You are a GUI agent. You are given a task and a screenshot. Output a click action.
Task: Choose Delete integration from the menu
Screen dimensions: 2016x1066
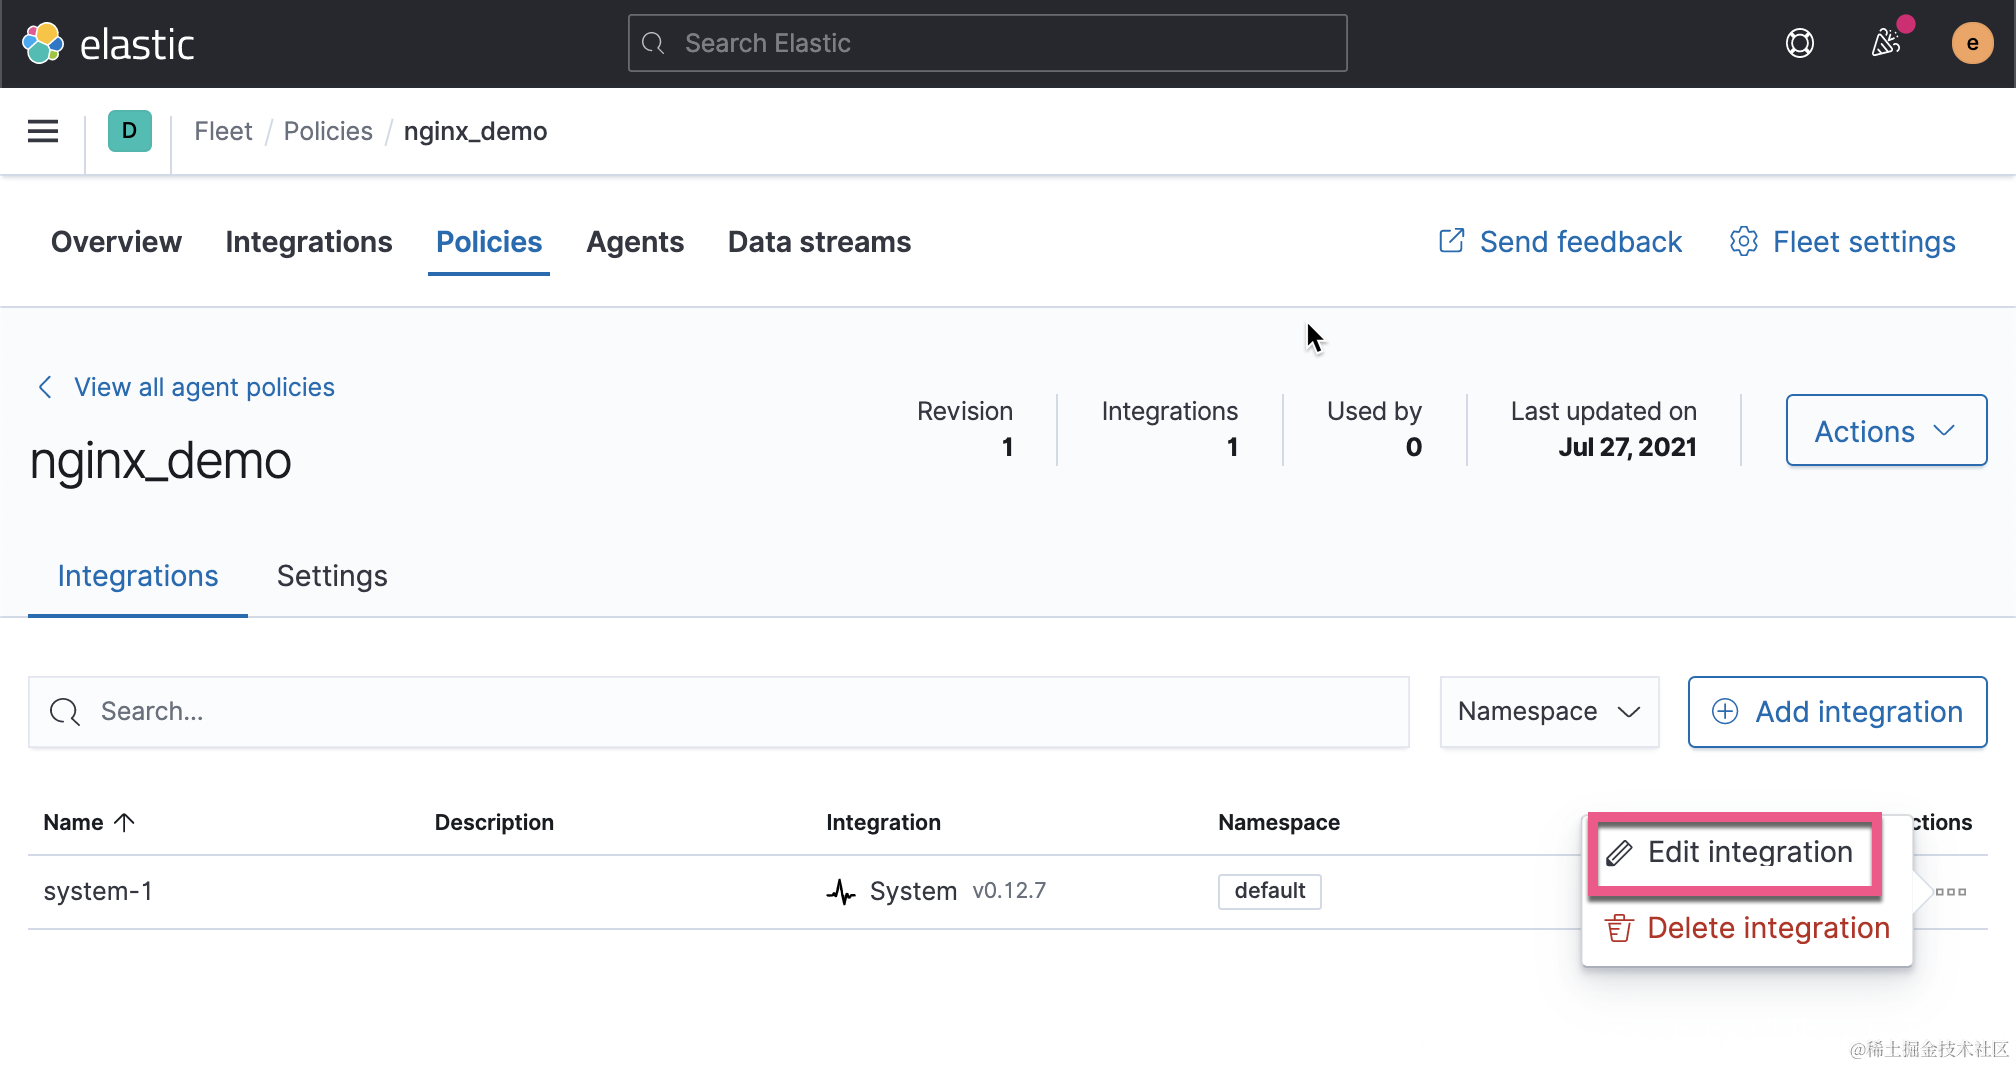tap(1748, 928)
